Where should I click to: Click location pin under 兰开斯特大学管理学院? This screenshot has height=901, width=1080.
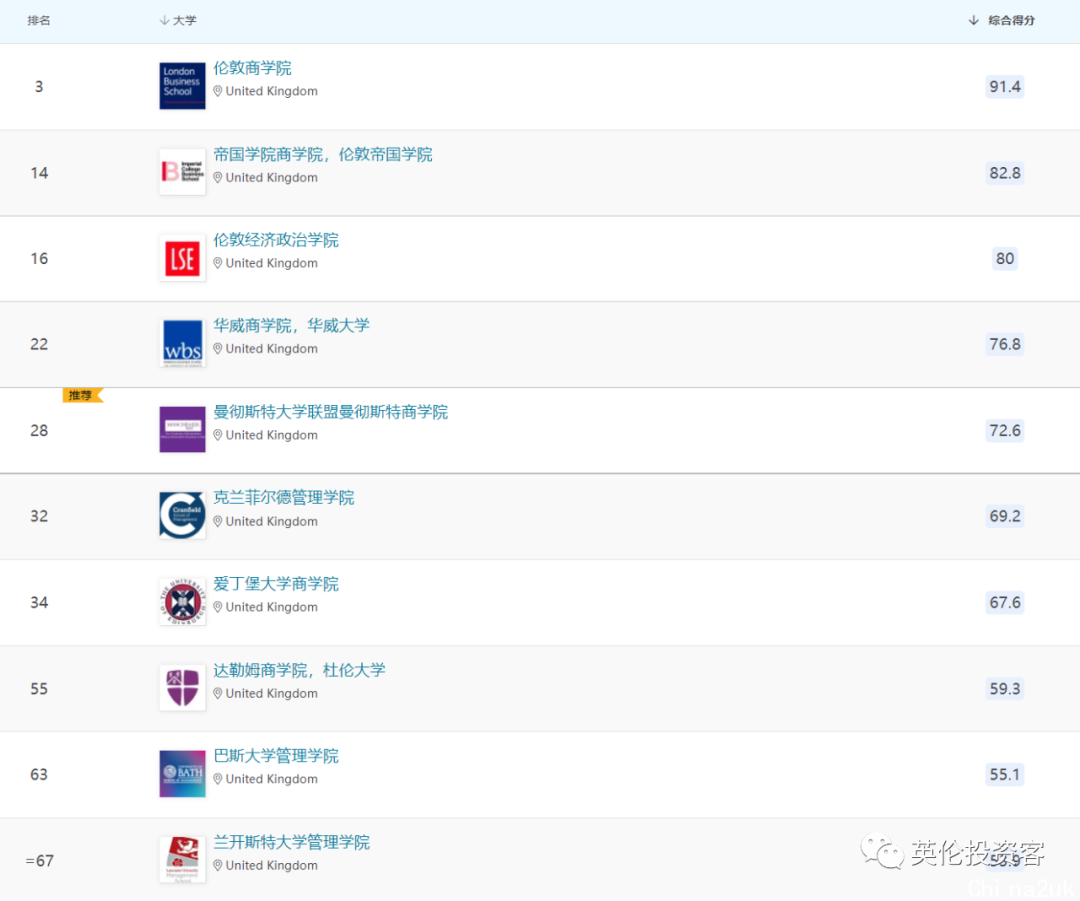pos(218,865)
